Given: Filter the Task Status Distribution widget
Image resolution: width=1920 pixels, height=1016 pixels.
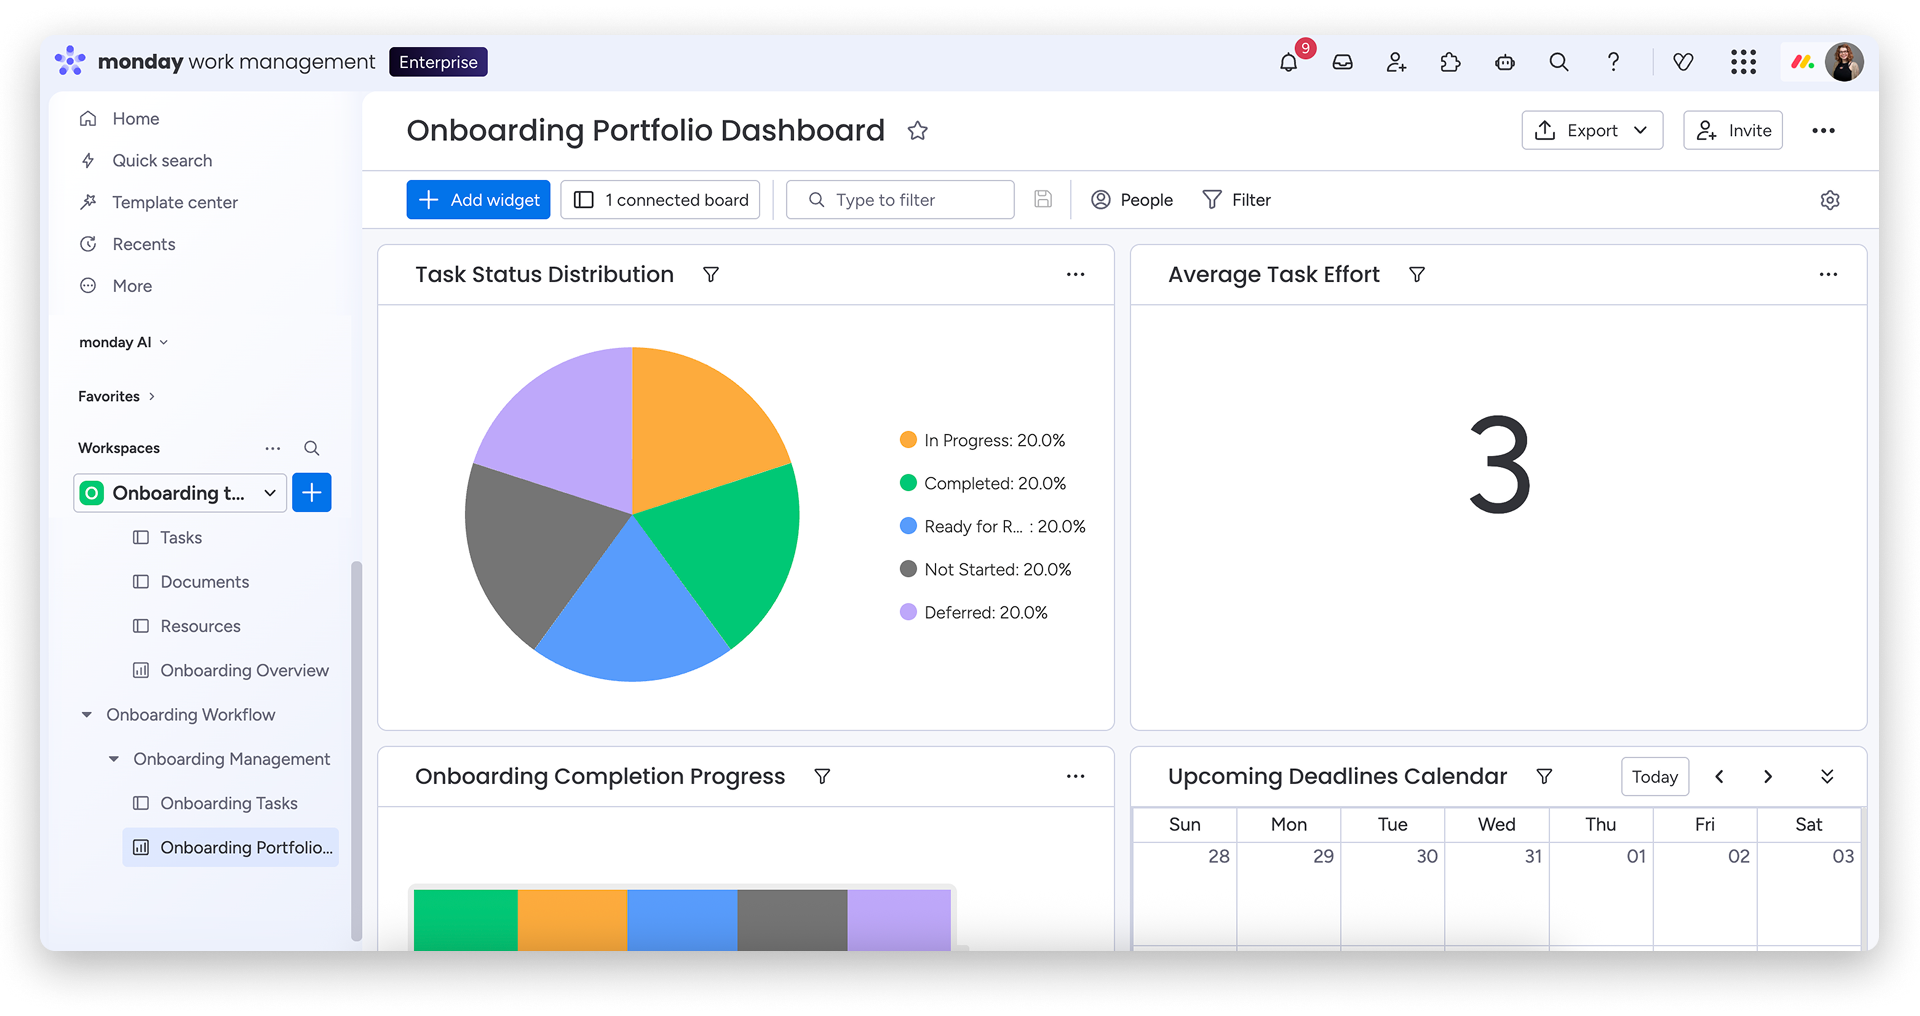Looking at the screenshot, I should pos(710,275).
